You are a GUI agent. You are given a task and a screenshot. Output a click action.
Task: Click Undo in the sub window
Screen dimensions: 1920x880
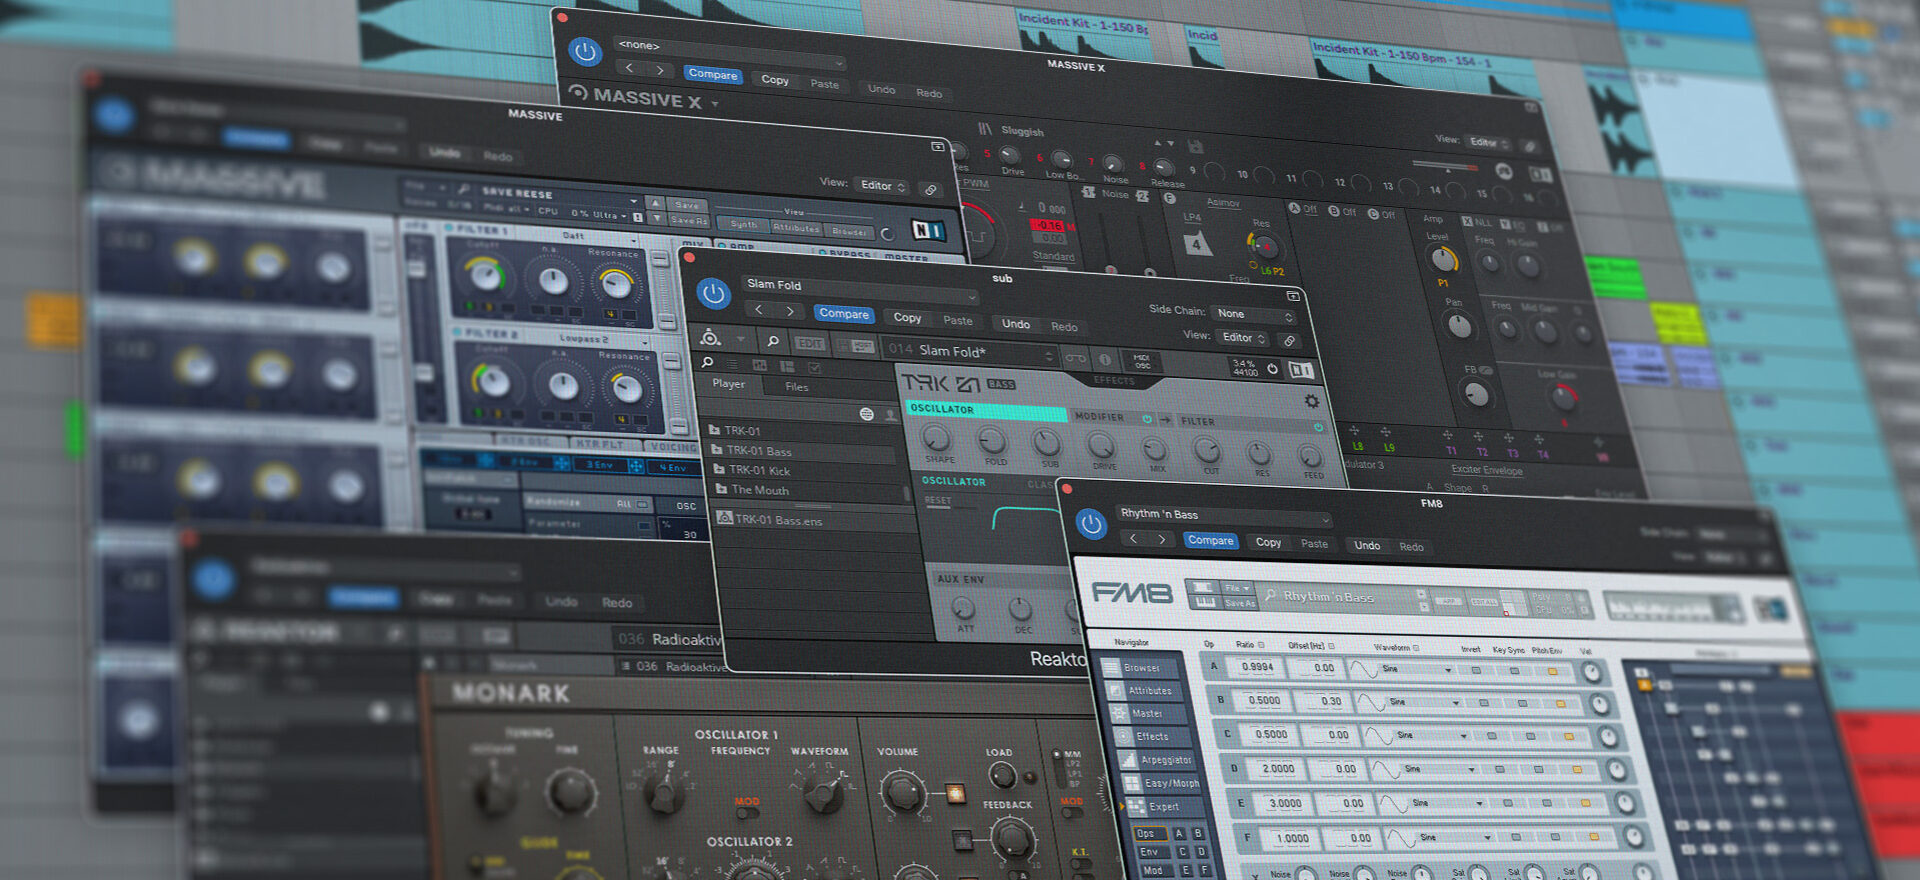click(1015, 324)
